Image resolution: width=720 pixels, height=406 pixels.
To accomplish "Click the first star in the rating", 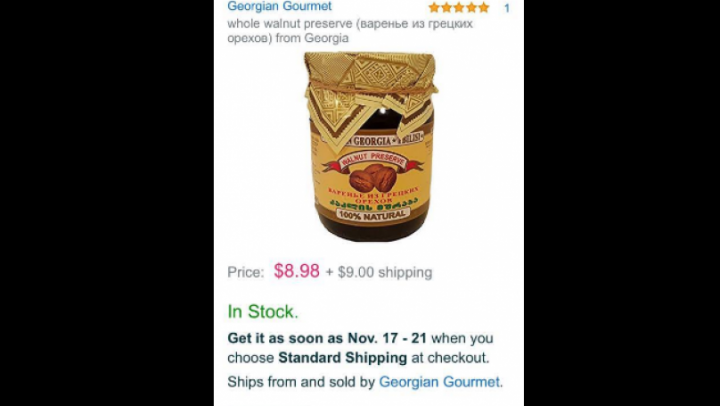I will [x=434, y=7].
